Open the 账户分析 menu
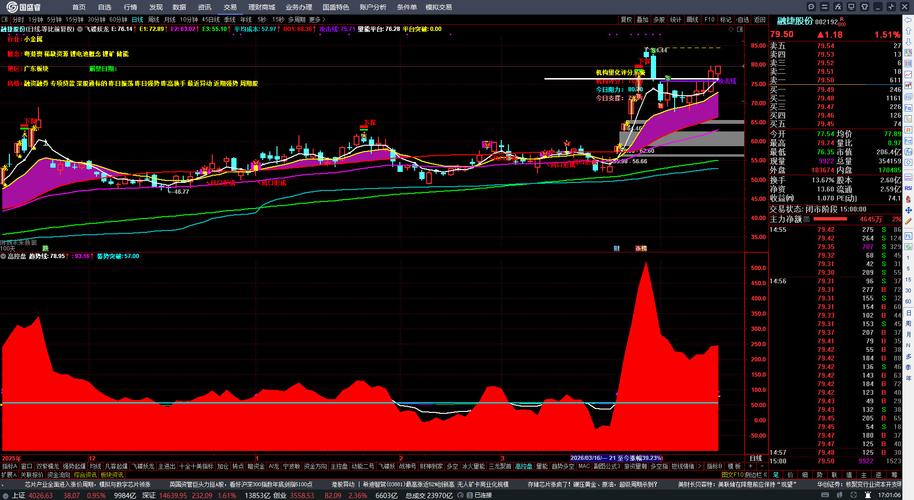914x500 pixels. click(373, 7)
